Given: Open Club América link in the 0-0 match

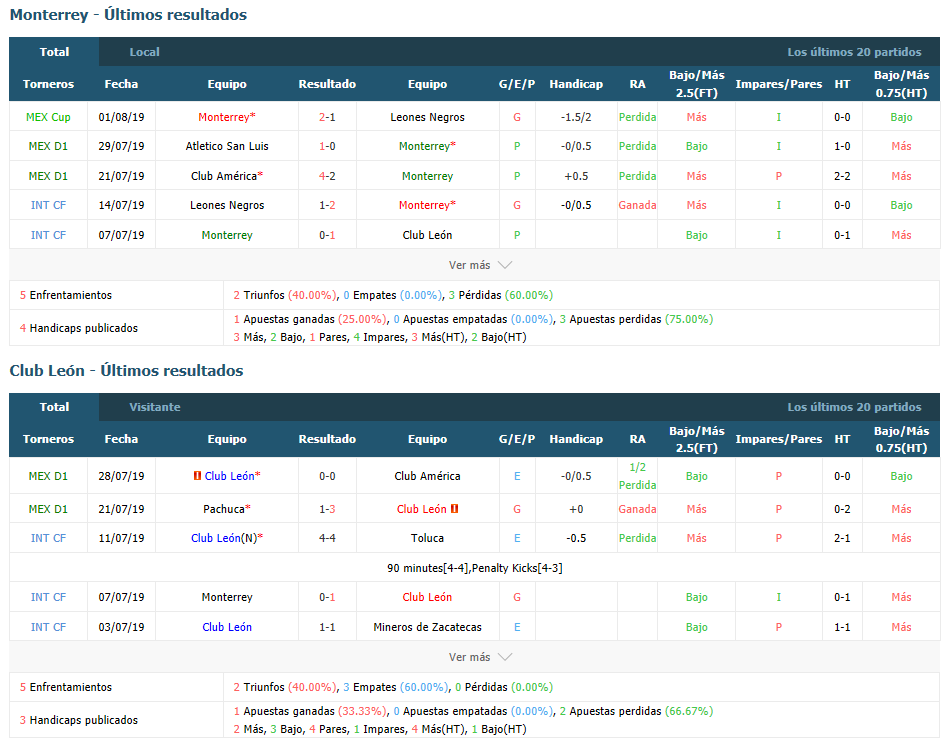Looking at the screenshot, I should (x=427, y=476).
